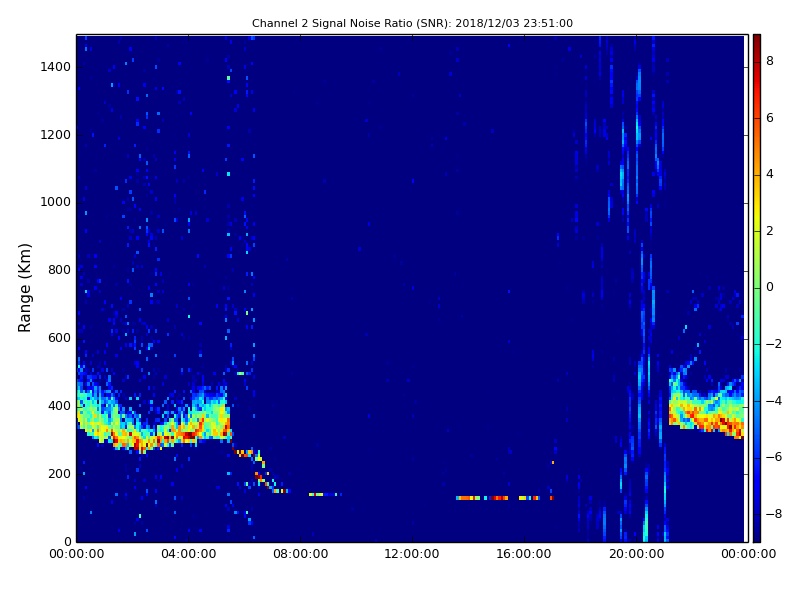Click the 20:00:00 time axis label

[x=636, y=554]
